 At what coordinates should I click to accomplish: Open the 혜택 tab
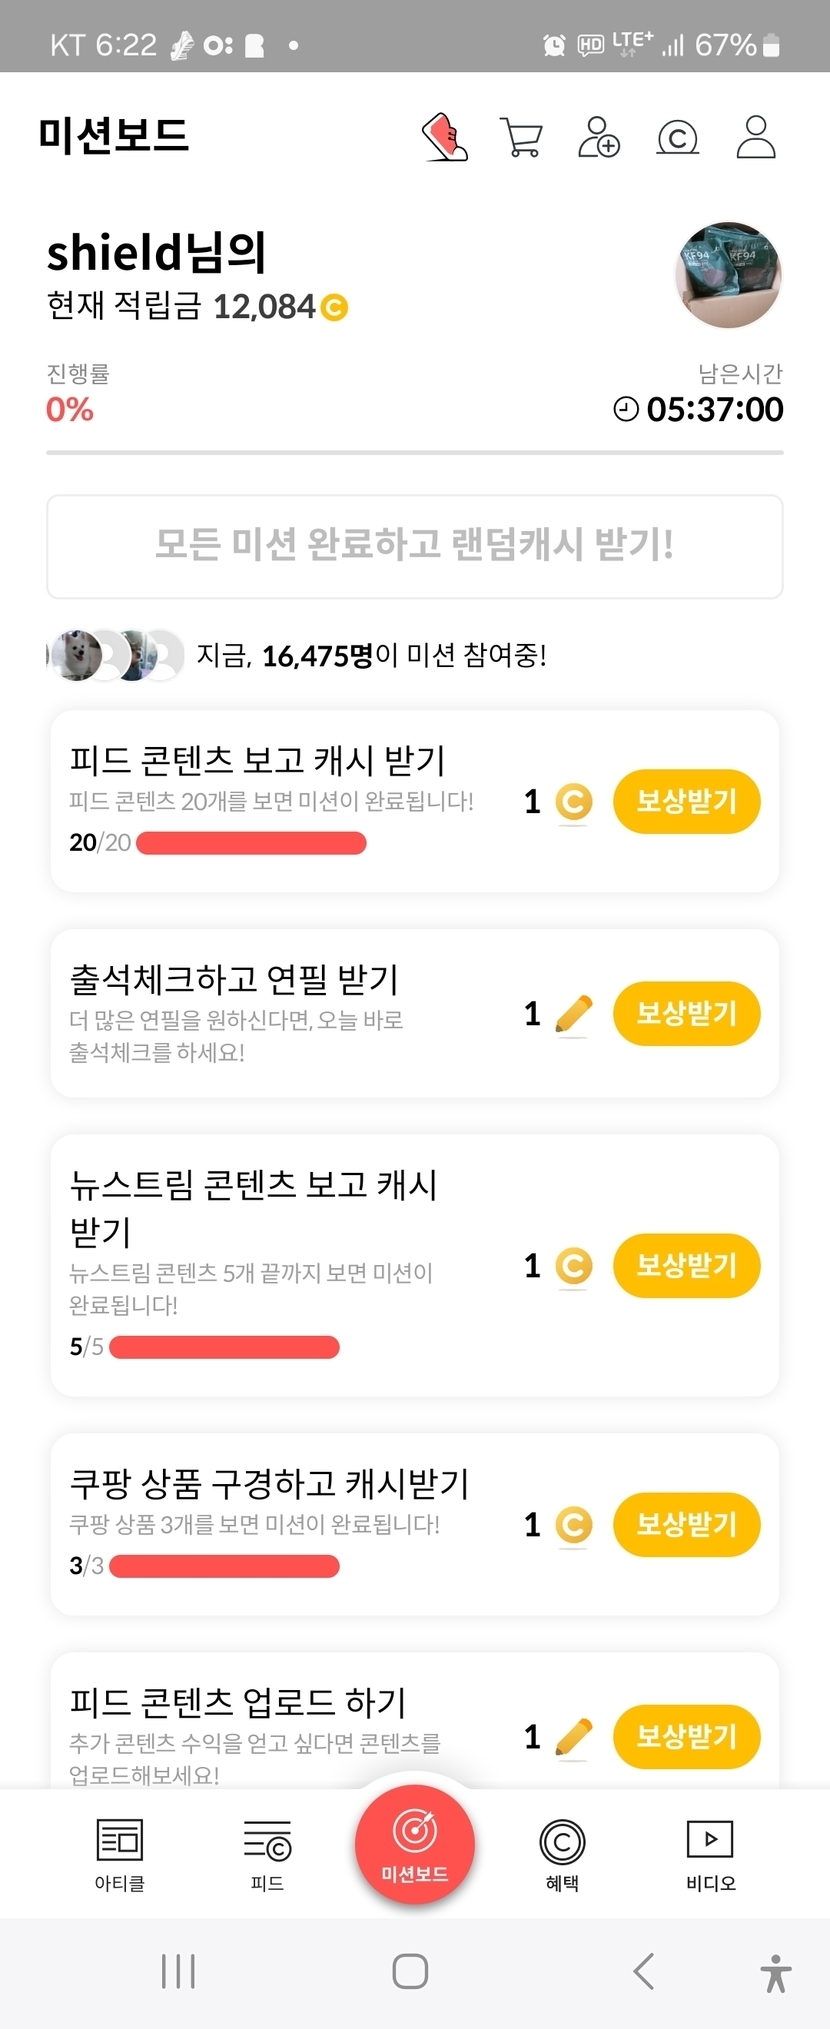pos(562,1855)
